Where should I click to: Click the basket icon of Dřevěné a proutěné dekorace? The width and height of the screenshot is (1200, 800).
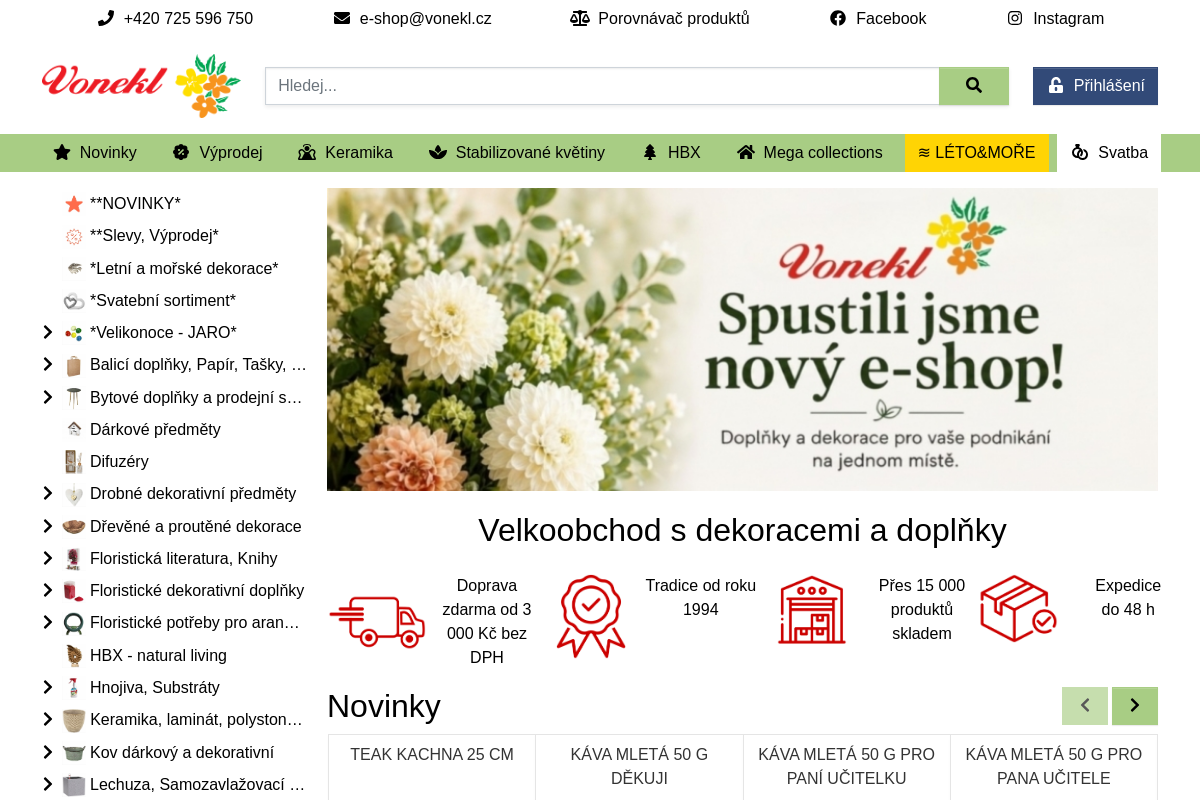pos(74,526)
